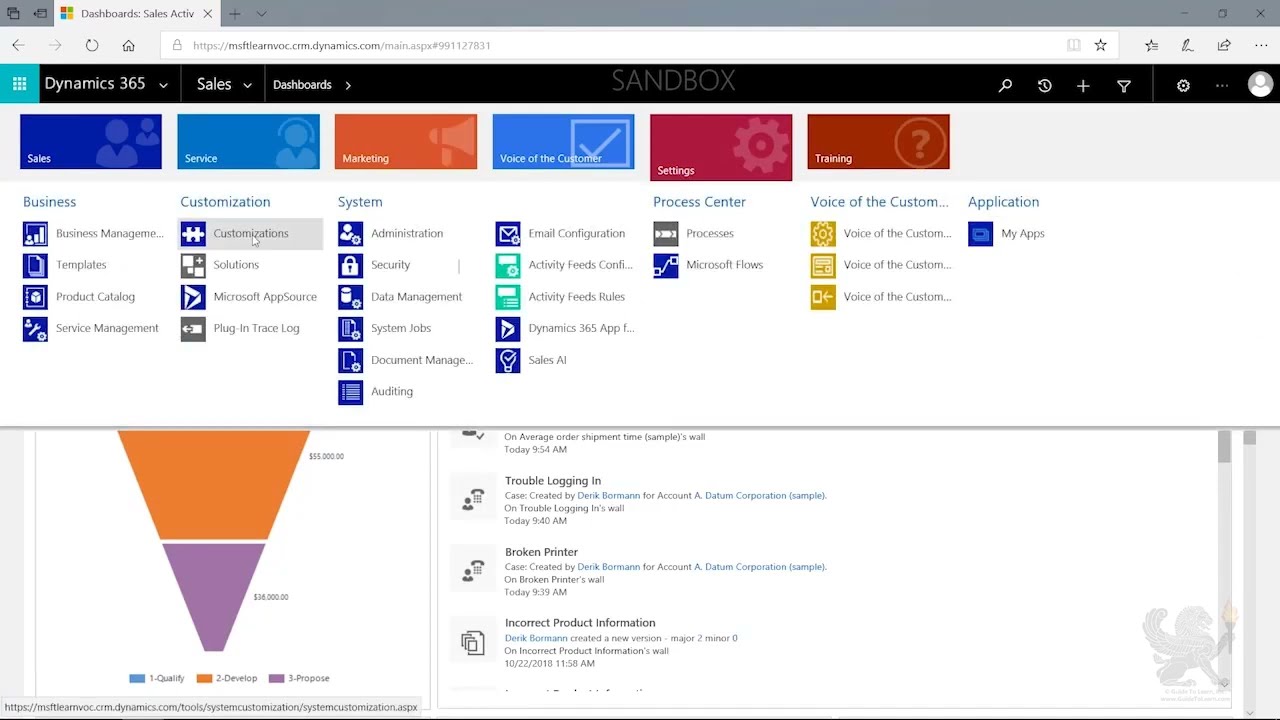
Task: Expand the Dynamics 365 dropdown
Action: (163, 85)
